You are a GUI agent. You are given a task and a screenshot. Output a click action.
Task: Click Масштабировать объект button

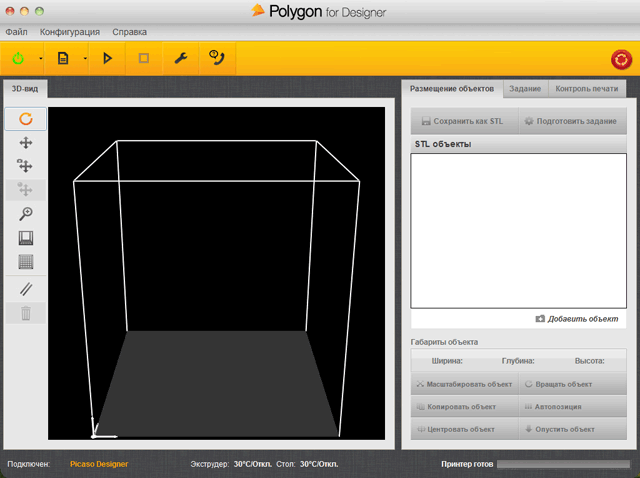coord(464,384)
